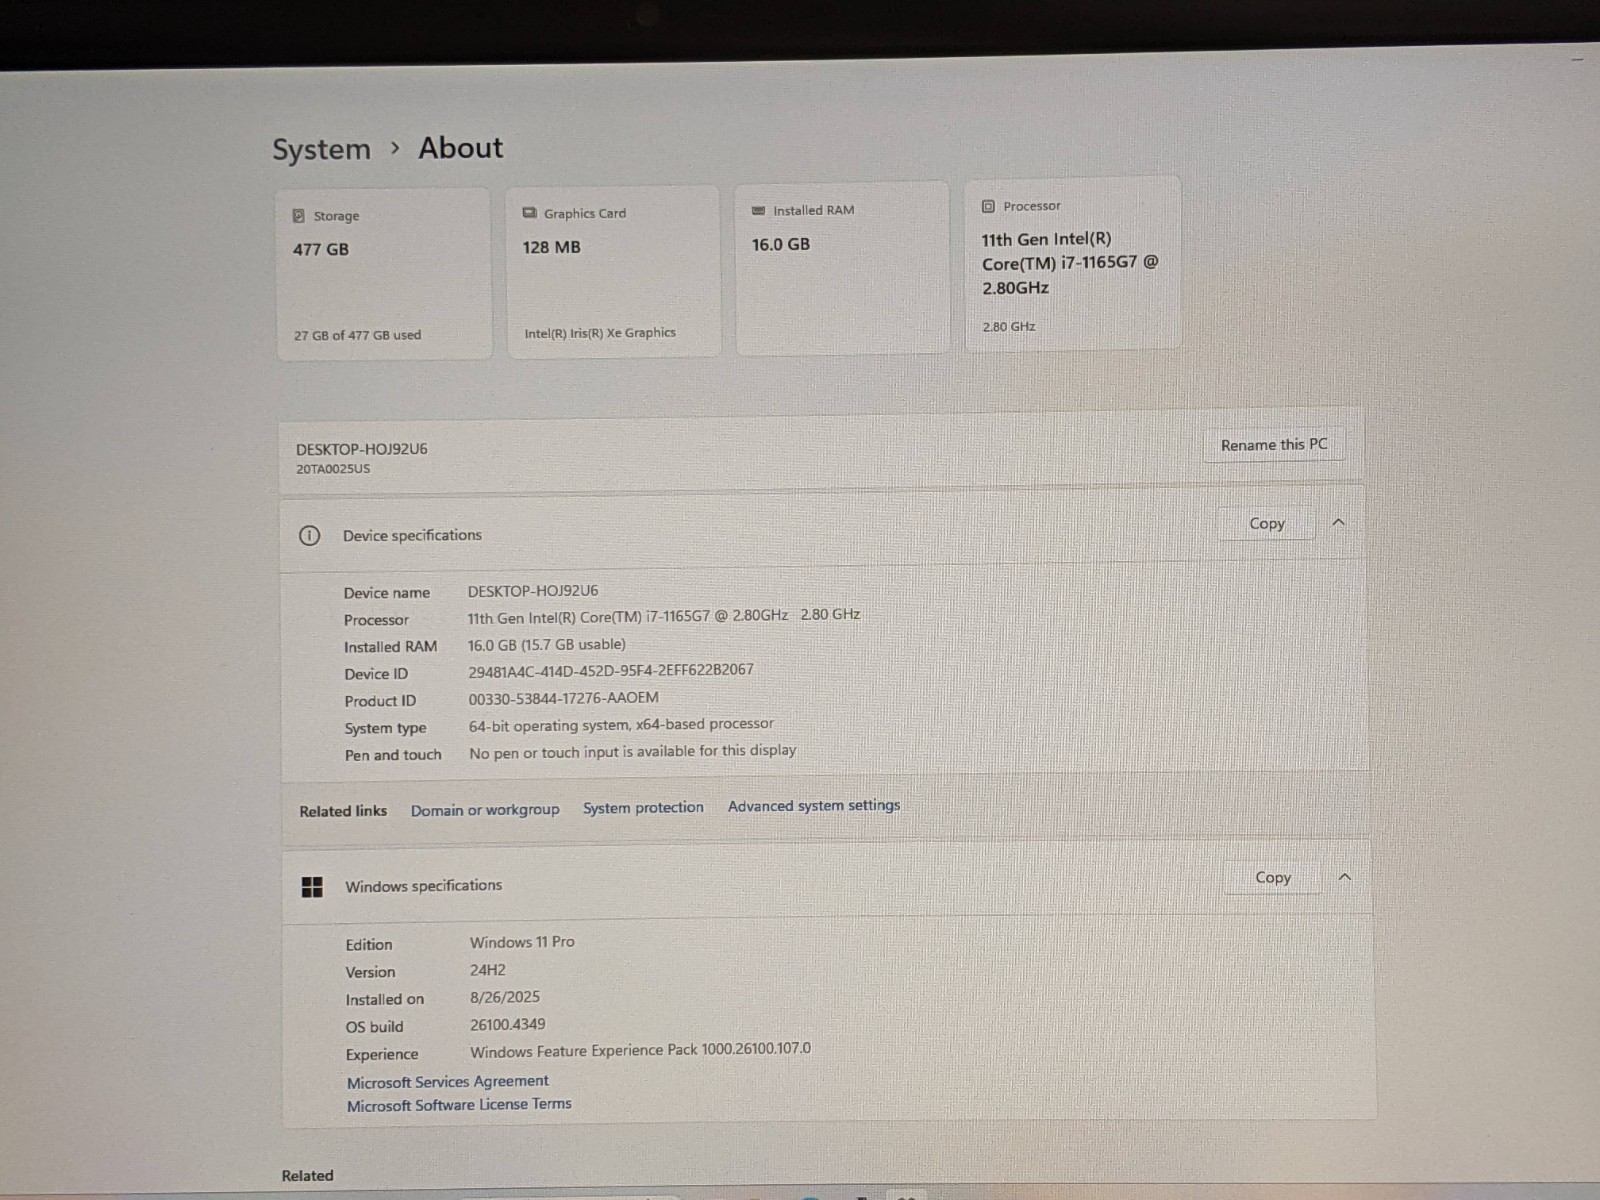
Task: Copy the Windows specifications
Action: 1273,877
